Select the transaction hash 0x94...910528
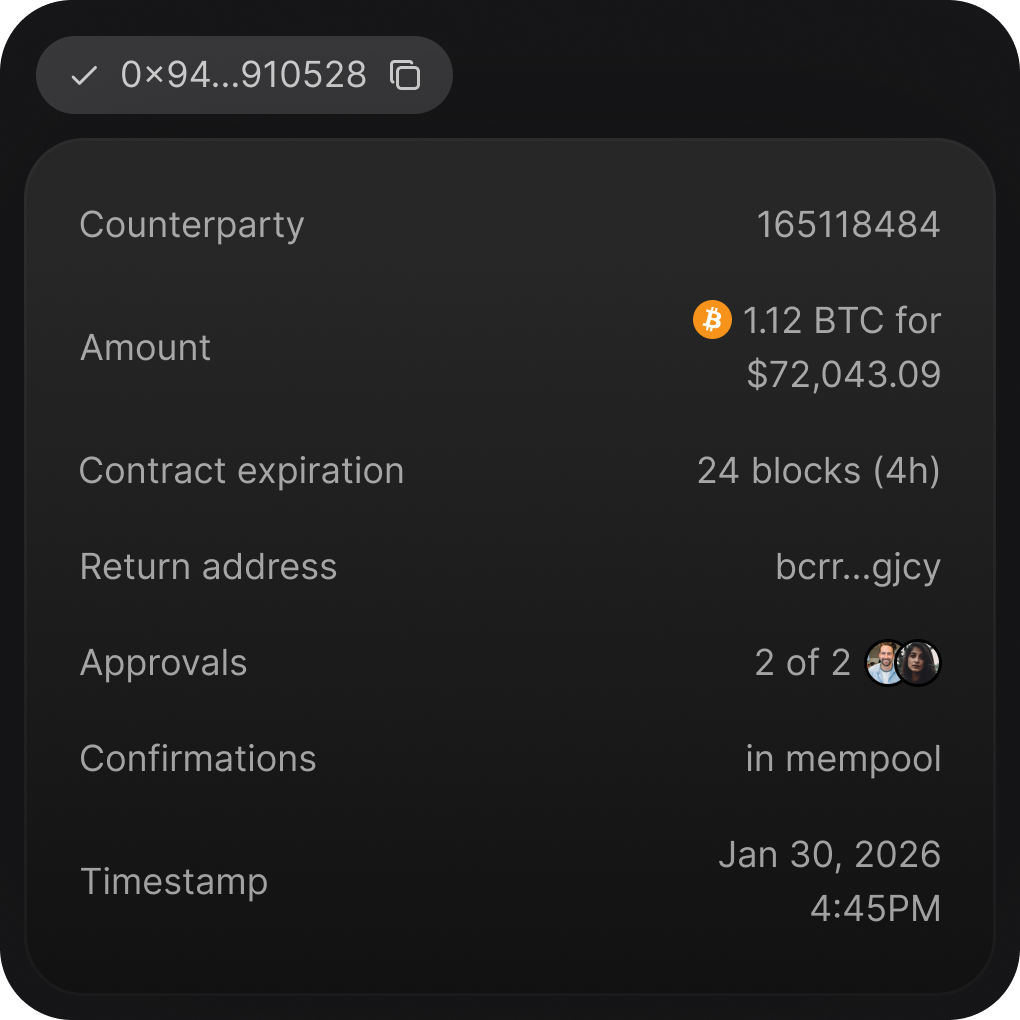This screenshot has height=1020, width=1020. [244, 75]
